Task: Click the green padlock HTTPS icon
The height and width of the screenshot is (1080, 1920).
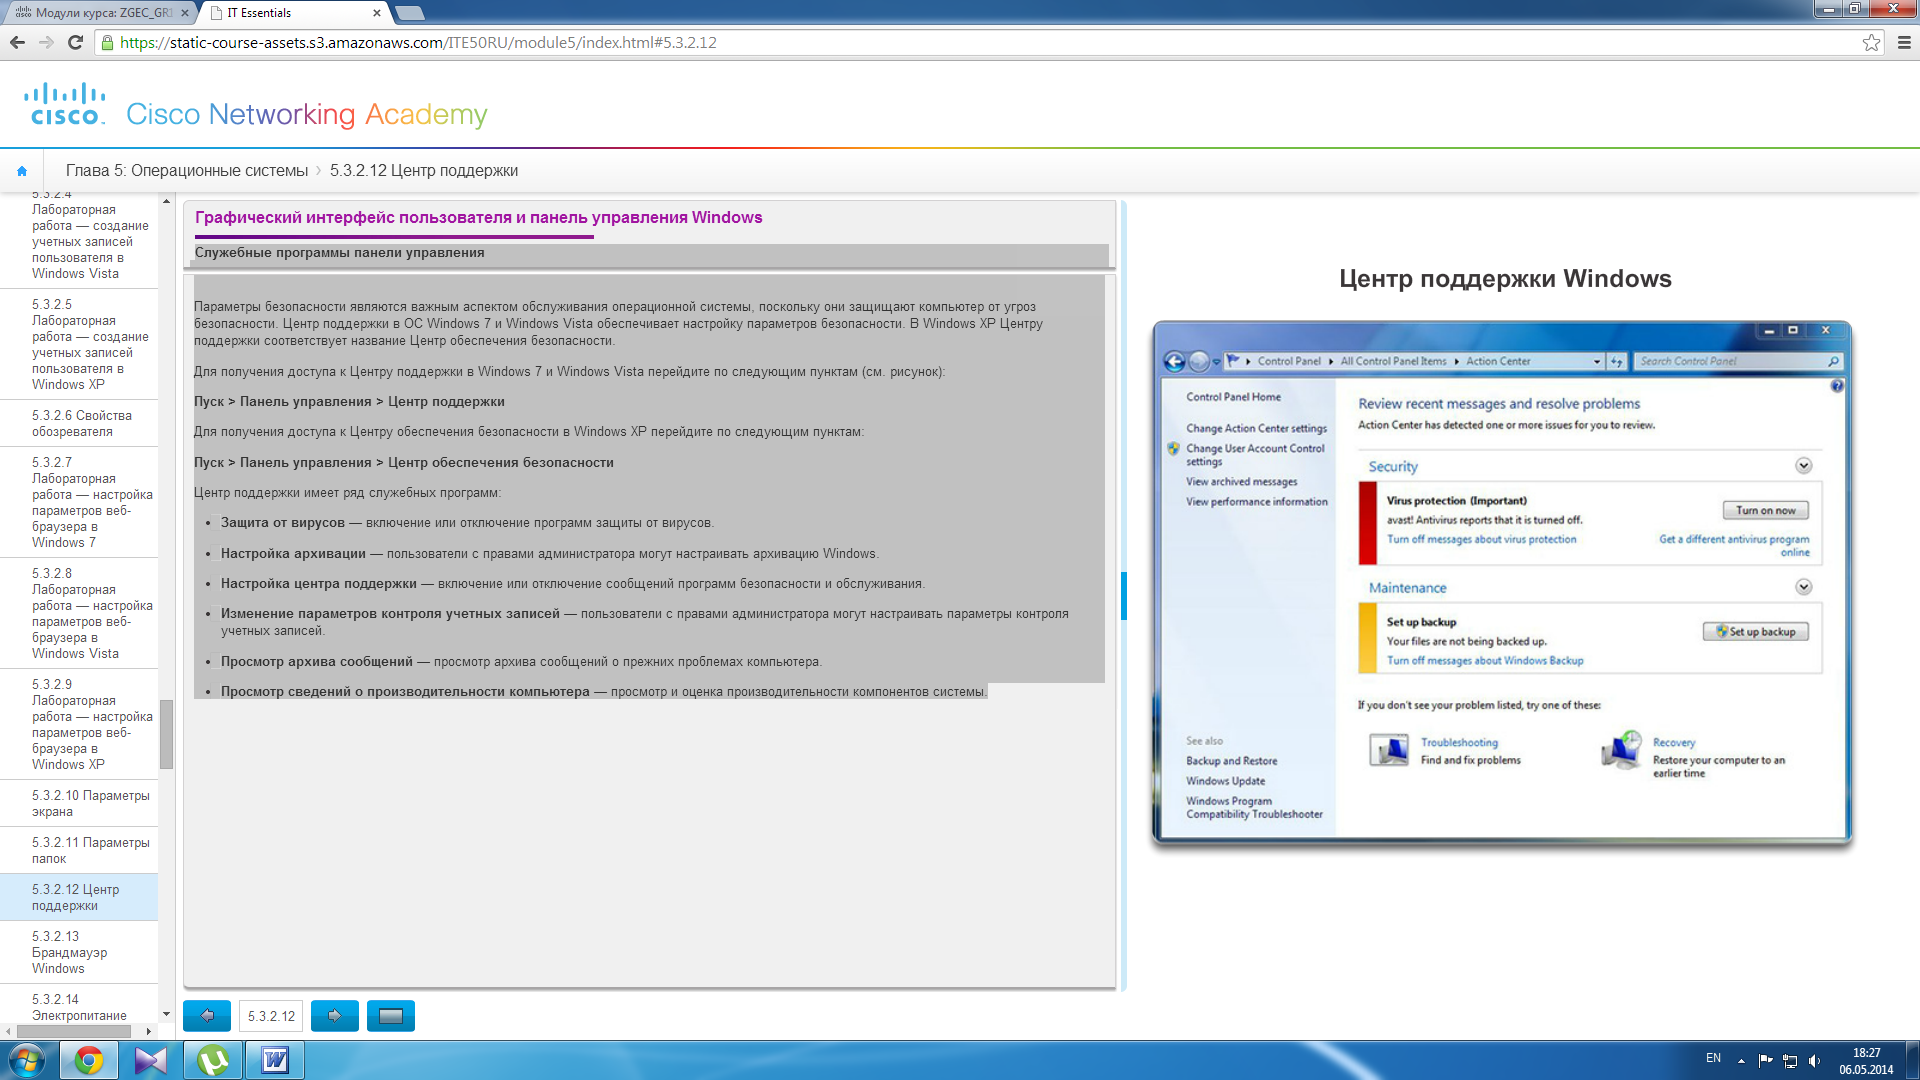Action: click(x=107, y=42)
